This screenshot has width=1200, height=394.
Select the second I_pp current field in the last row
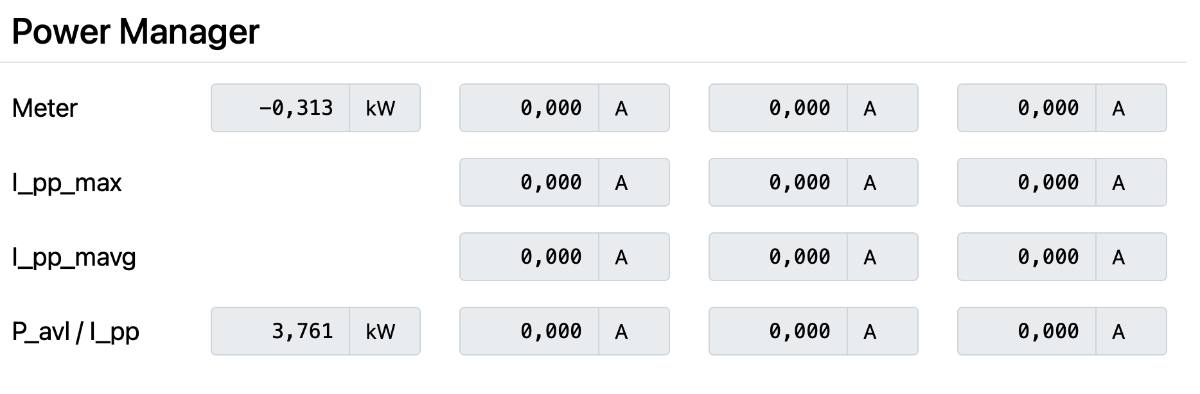coord(778,331)
